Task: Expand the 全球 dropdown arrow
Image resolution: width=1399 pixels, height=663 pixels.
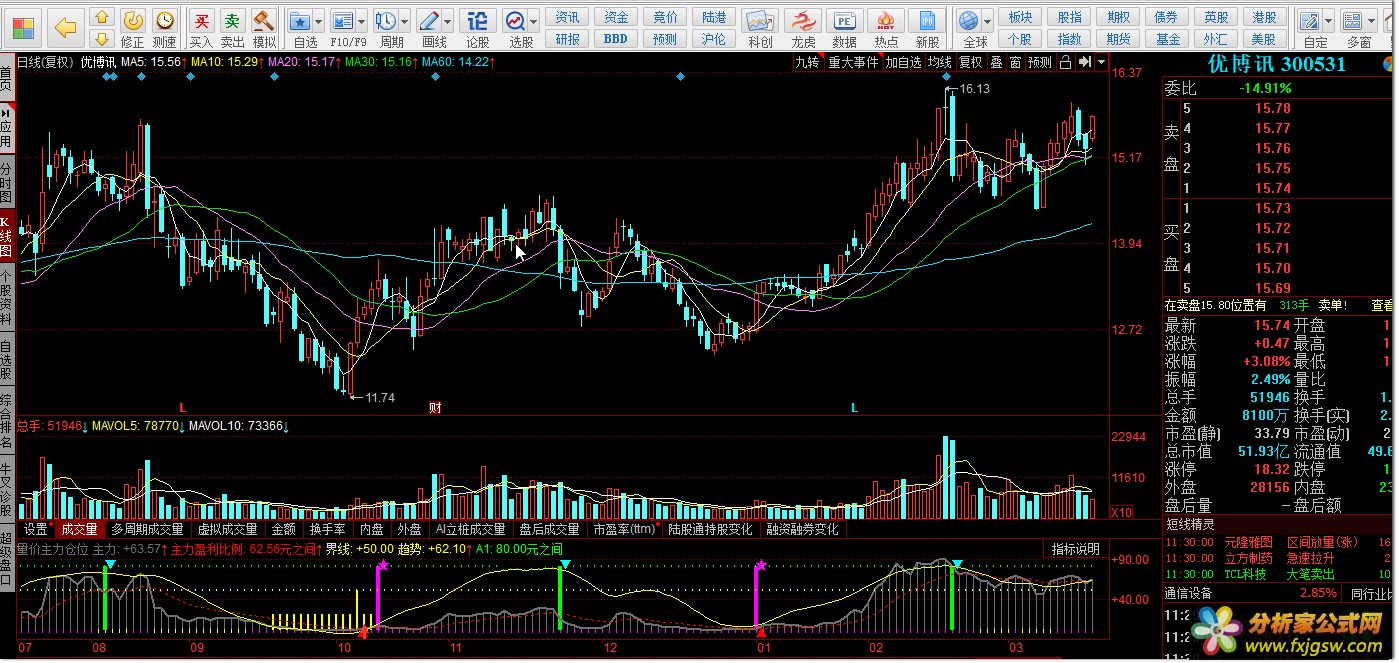Action: (x=987, y=21)
